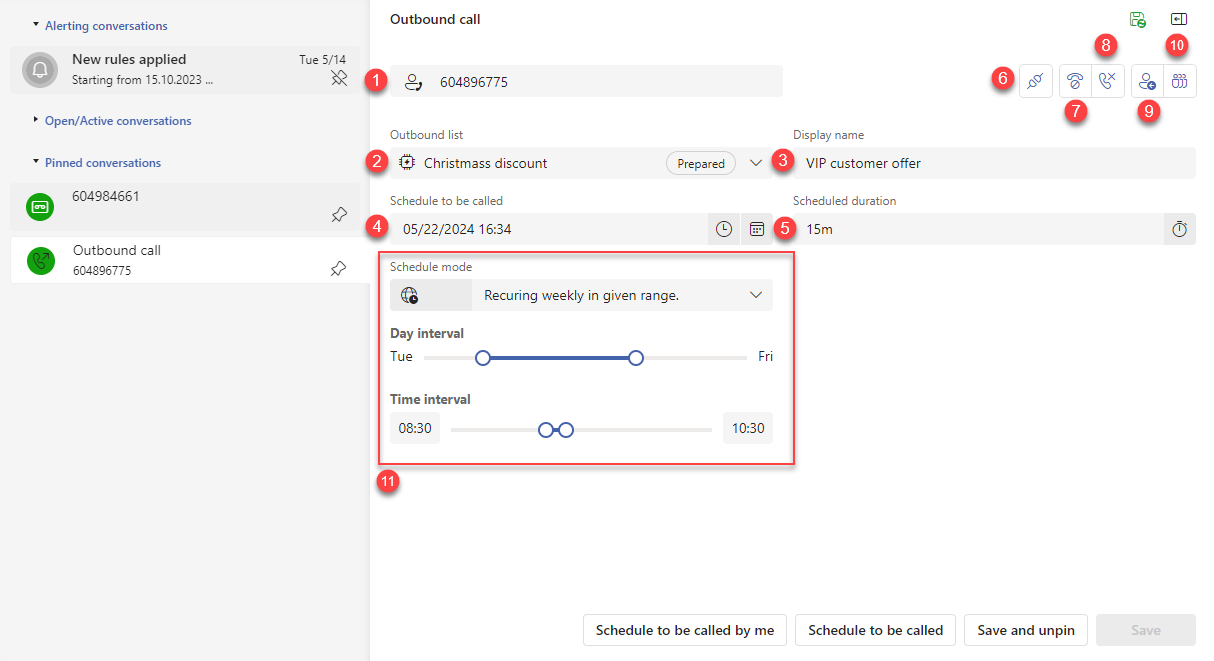The image size is (1214, 661).
Task: Open the 604984661 pinned conversation
Action: point(185,207)
